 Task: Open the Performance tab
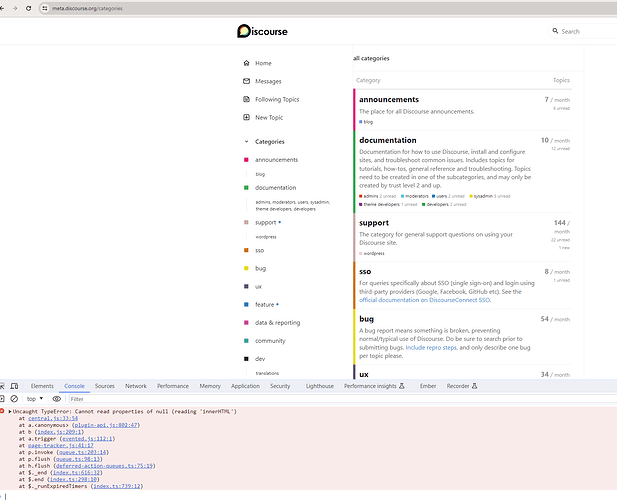[x=173, y=386]
